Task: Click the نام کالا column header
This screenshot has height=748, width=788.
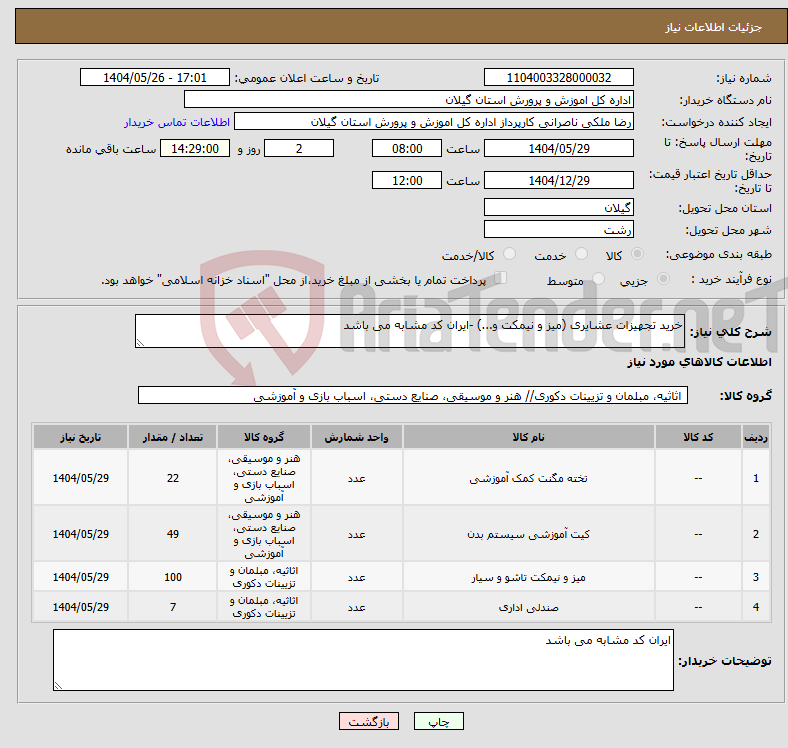Action: (x=528, y=437)
